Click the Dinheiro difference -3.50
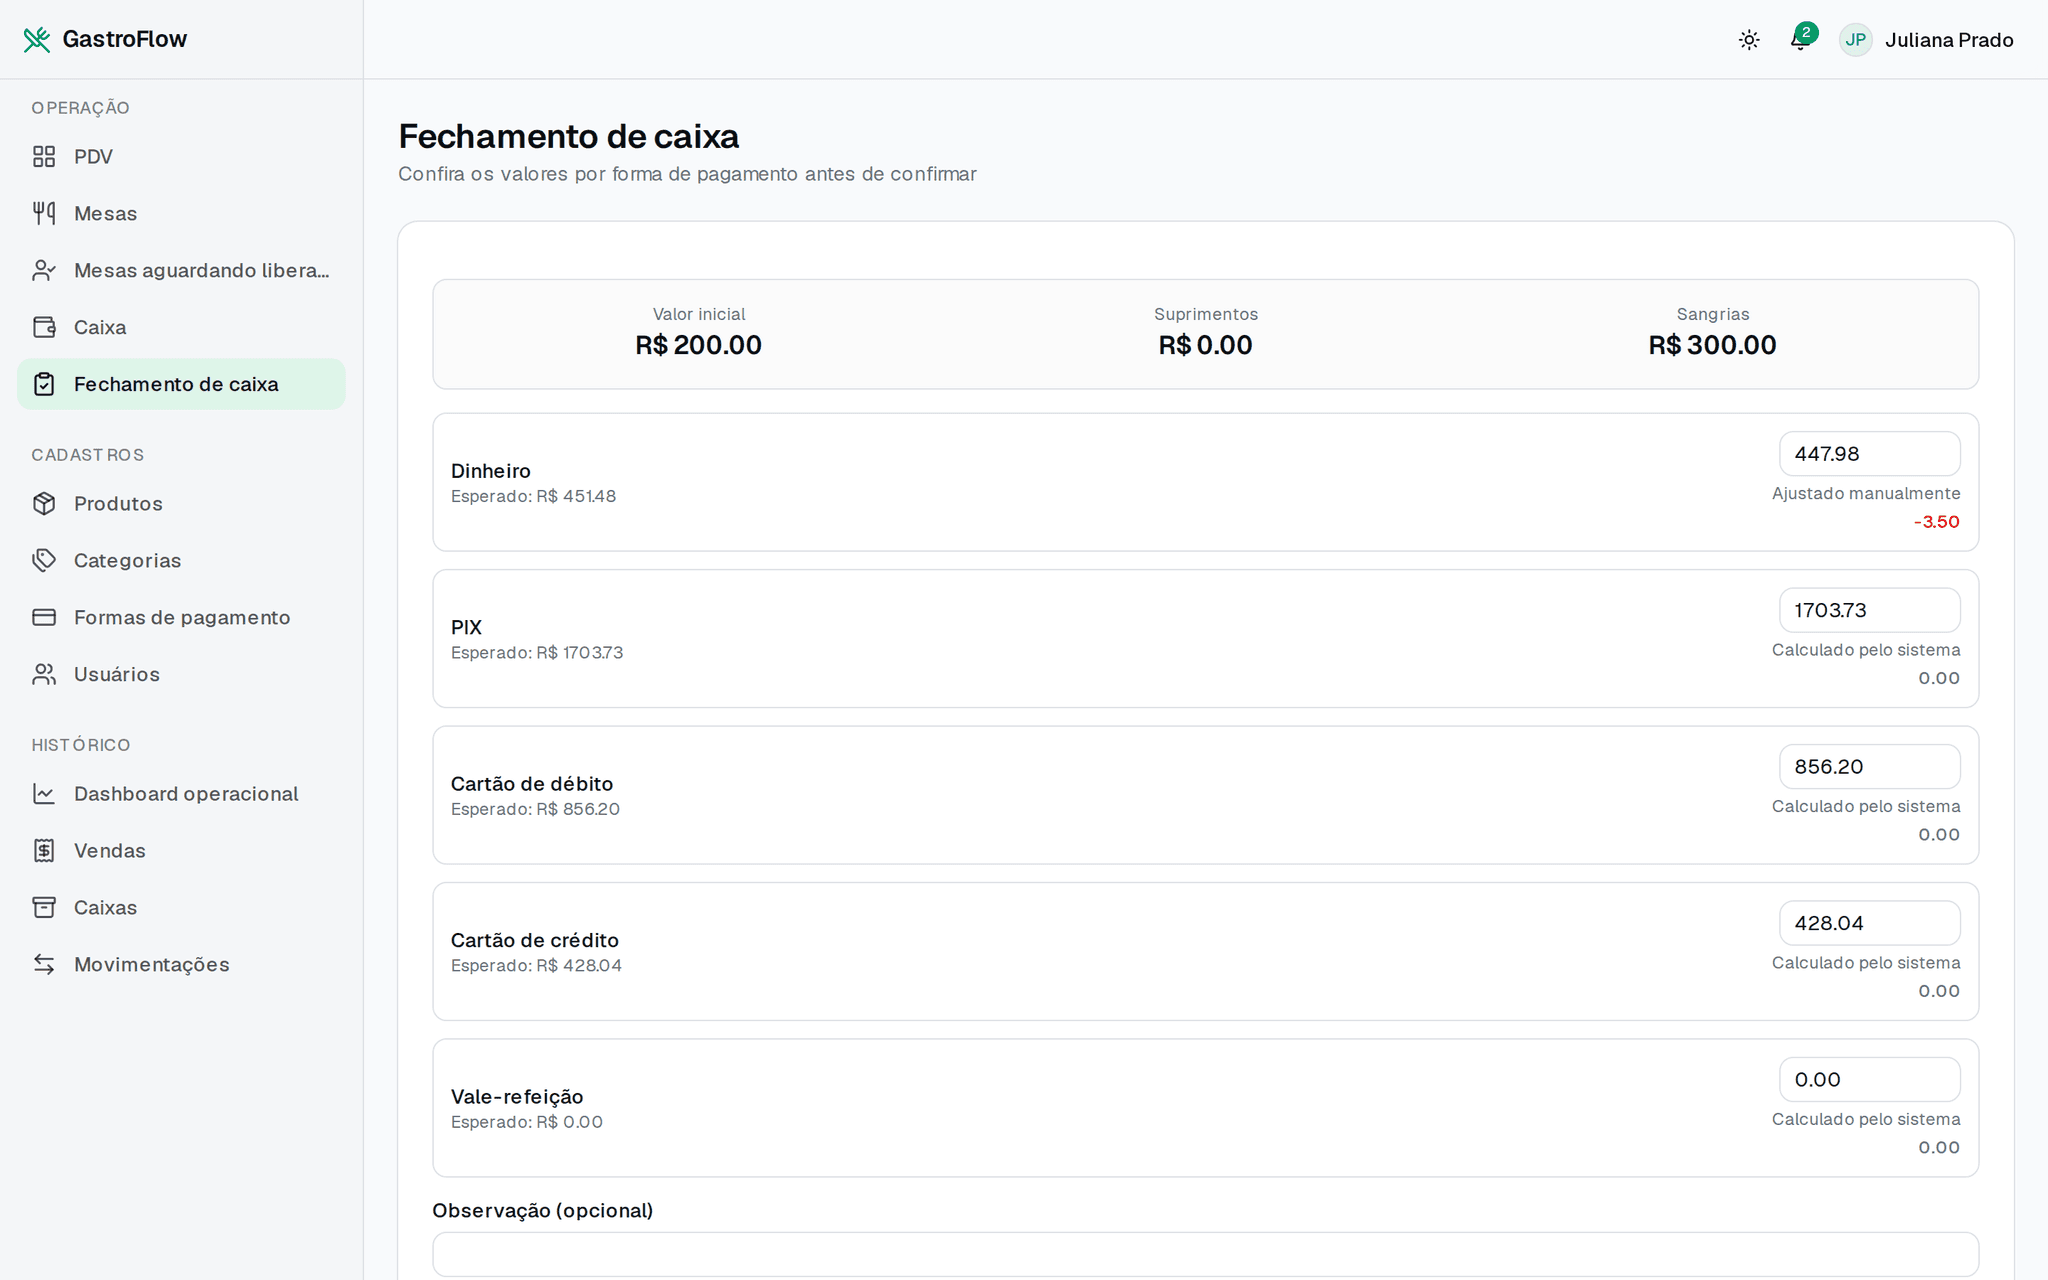This screenshot has width=2048, height=1280. tap(1937, 522)
